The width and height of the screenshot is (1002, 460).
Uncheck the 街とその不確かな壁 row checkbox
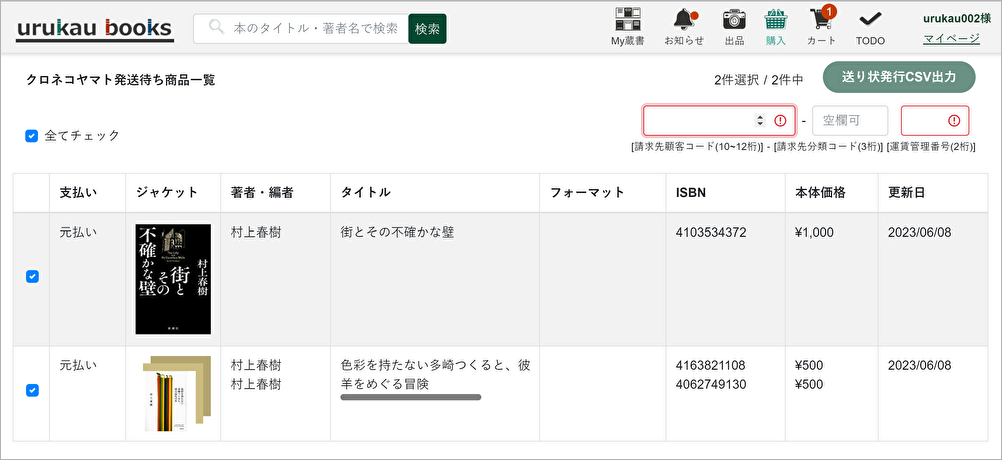(x=32, y=277)
